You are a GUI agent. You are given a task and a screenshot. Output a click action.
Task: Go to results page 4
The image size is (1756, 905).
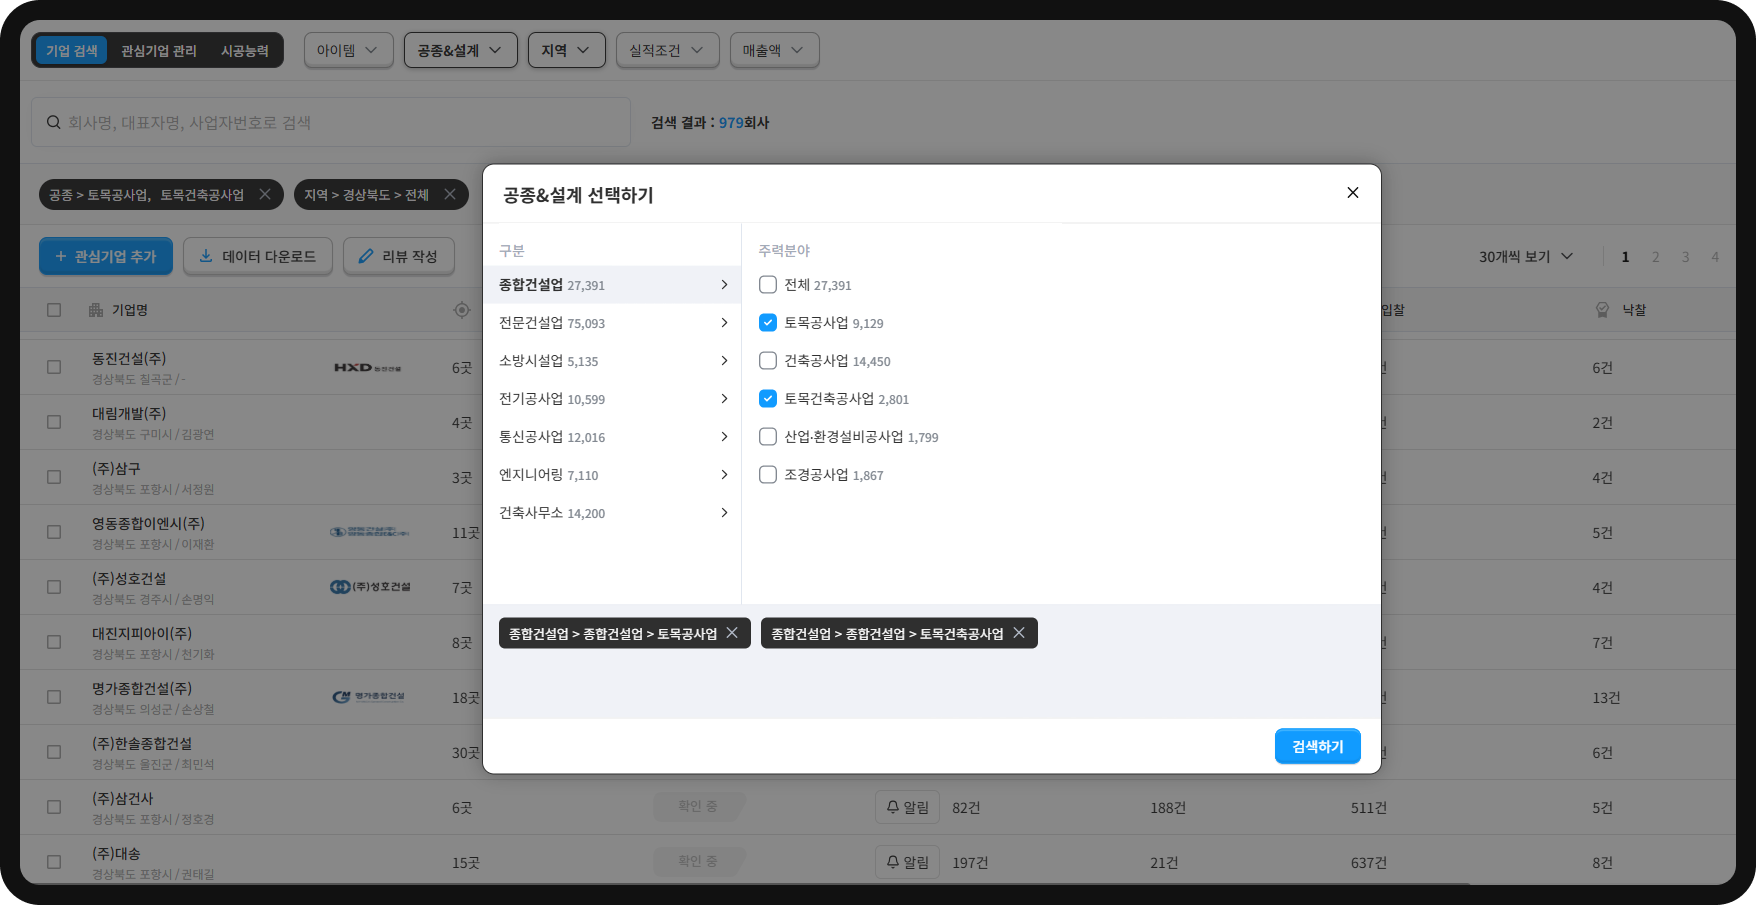[x=1715, y=257]
